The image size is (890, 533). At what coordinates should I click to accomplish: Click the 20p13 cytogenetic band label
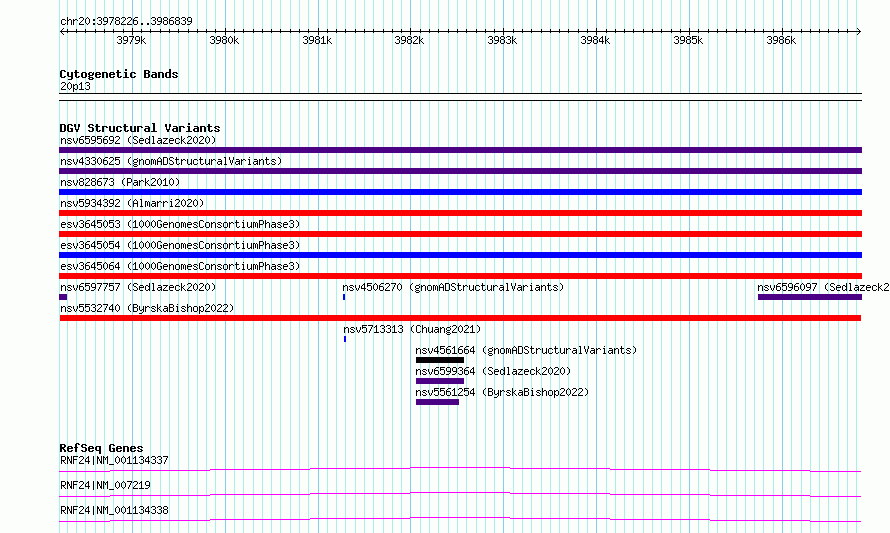75,86
